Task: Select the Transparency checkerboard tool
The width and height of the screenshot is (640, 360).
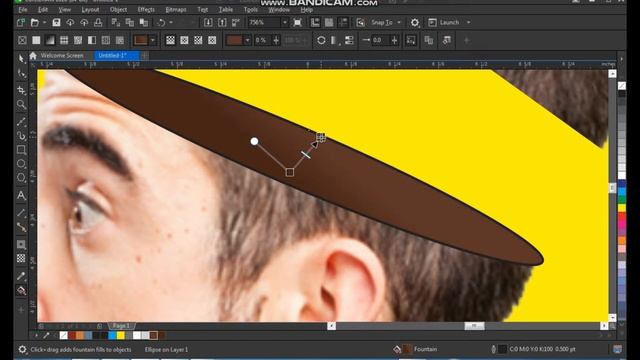Action: pos(21,258)
